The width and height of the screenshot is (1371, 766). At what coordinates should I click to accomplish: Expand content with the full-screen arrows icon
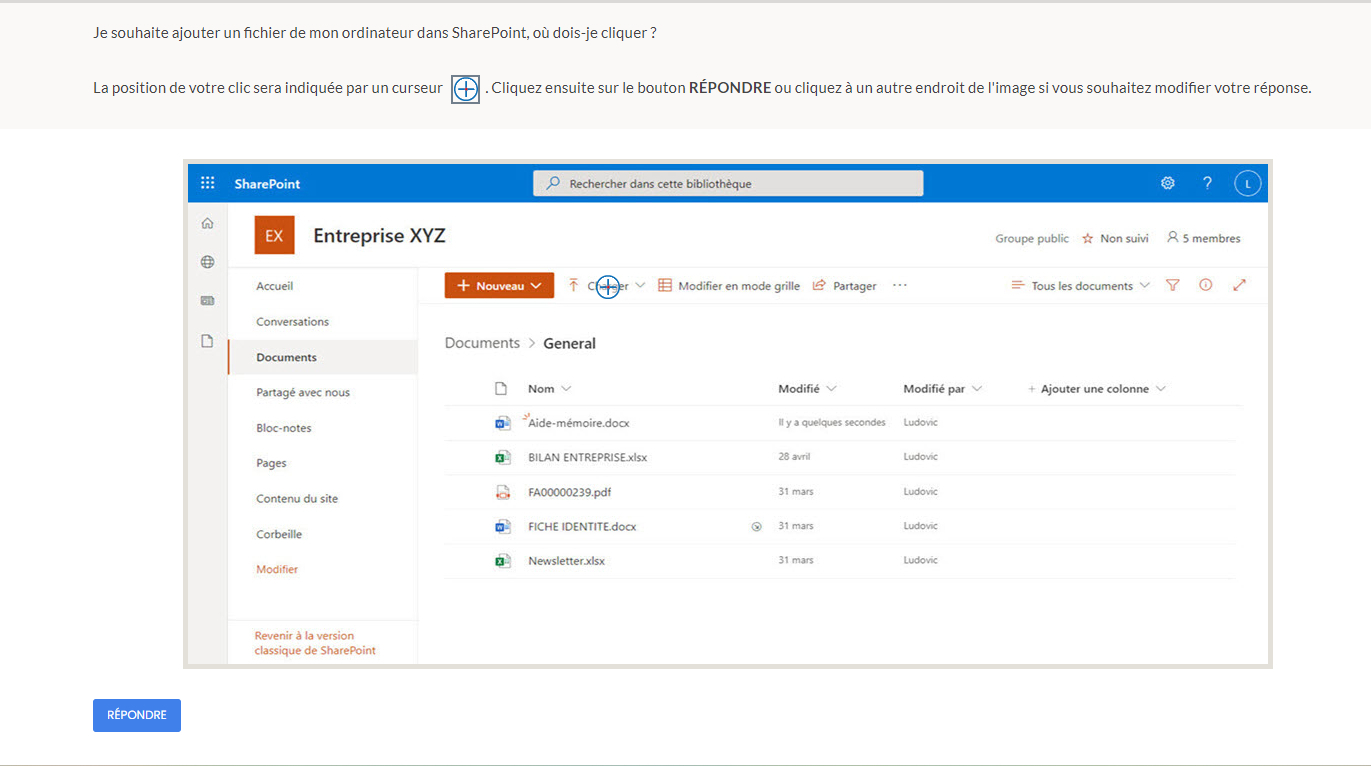1239,285
